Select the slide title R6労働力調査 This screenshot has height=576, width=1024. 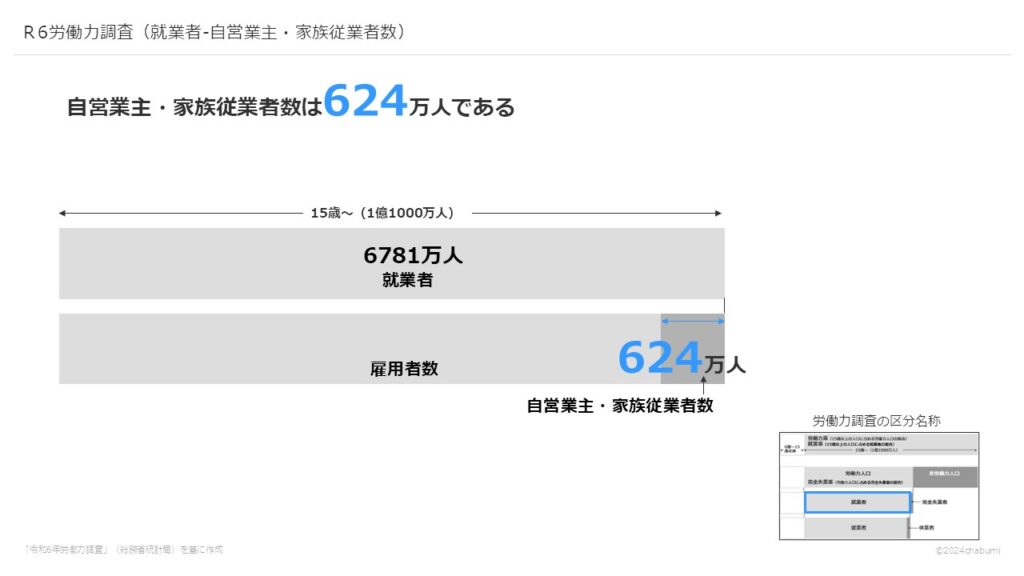point(214,32)
